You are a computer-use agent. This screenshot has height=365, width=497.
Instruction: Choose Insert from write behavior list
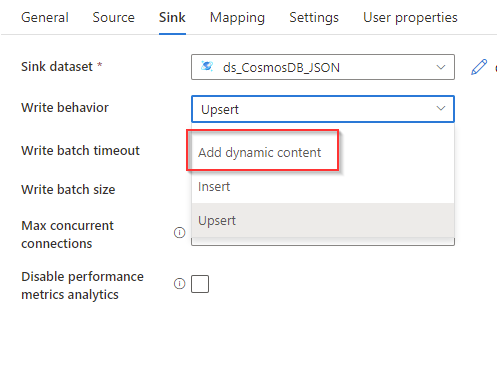[323, 186]
